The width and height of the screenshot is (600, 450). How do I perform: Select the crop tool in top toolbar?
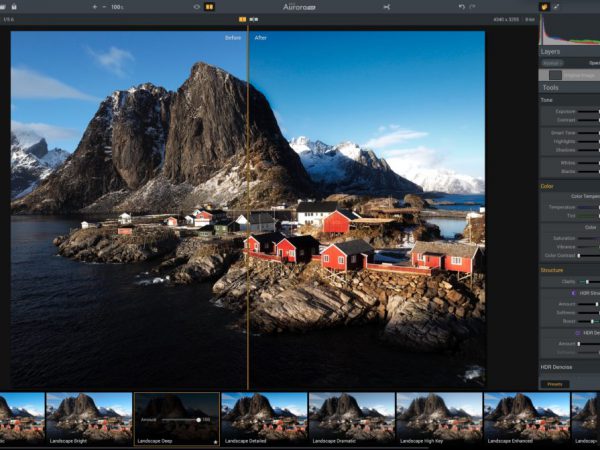[386, 7]
